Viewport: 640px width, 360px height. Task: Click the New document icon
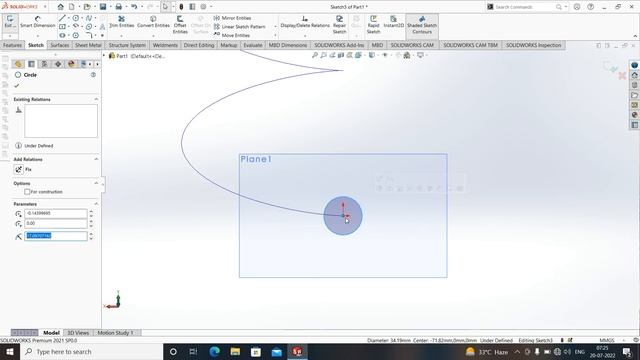click(71, 7)
